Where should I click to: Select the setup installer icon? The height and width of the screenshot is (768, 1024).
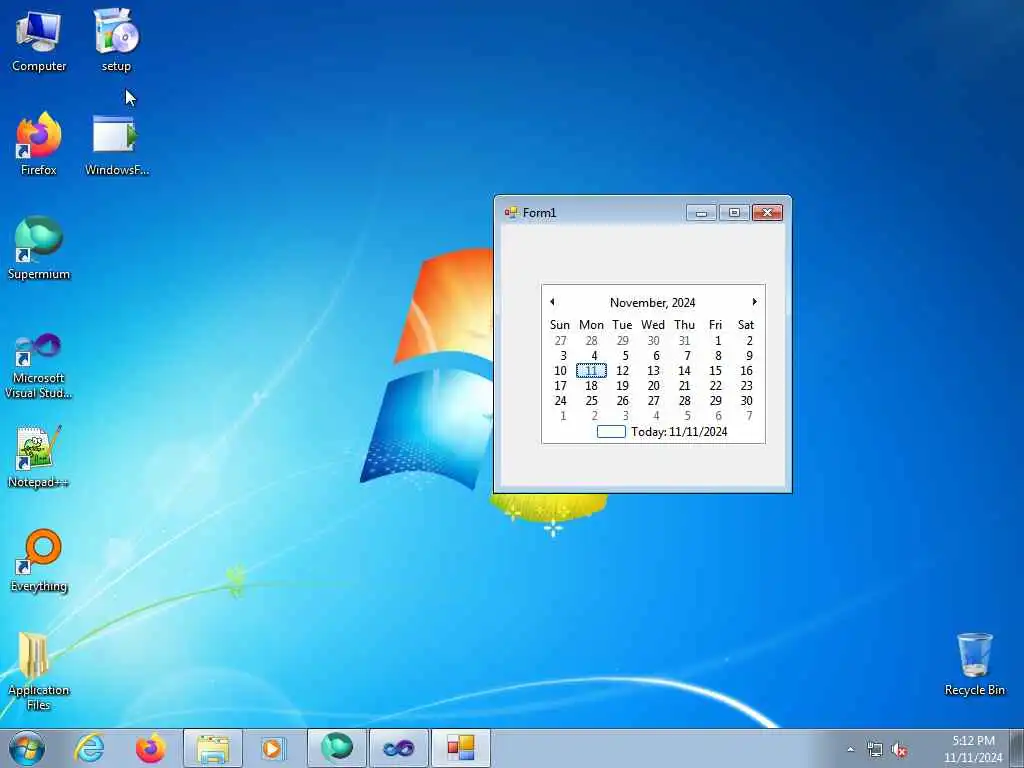[116, 40]
